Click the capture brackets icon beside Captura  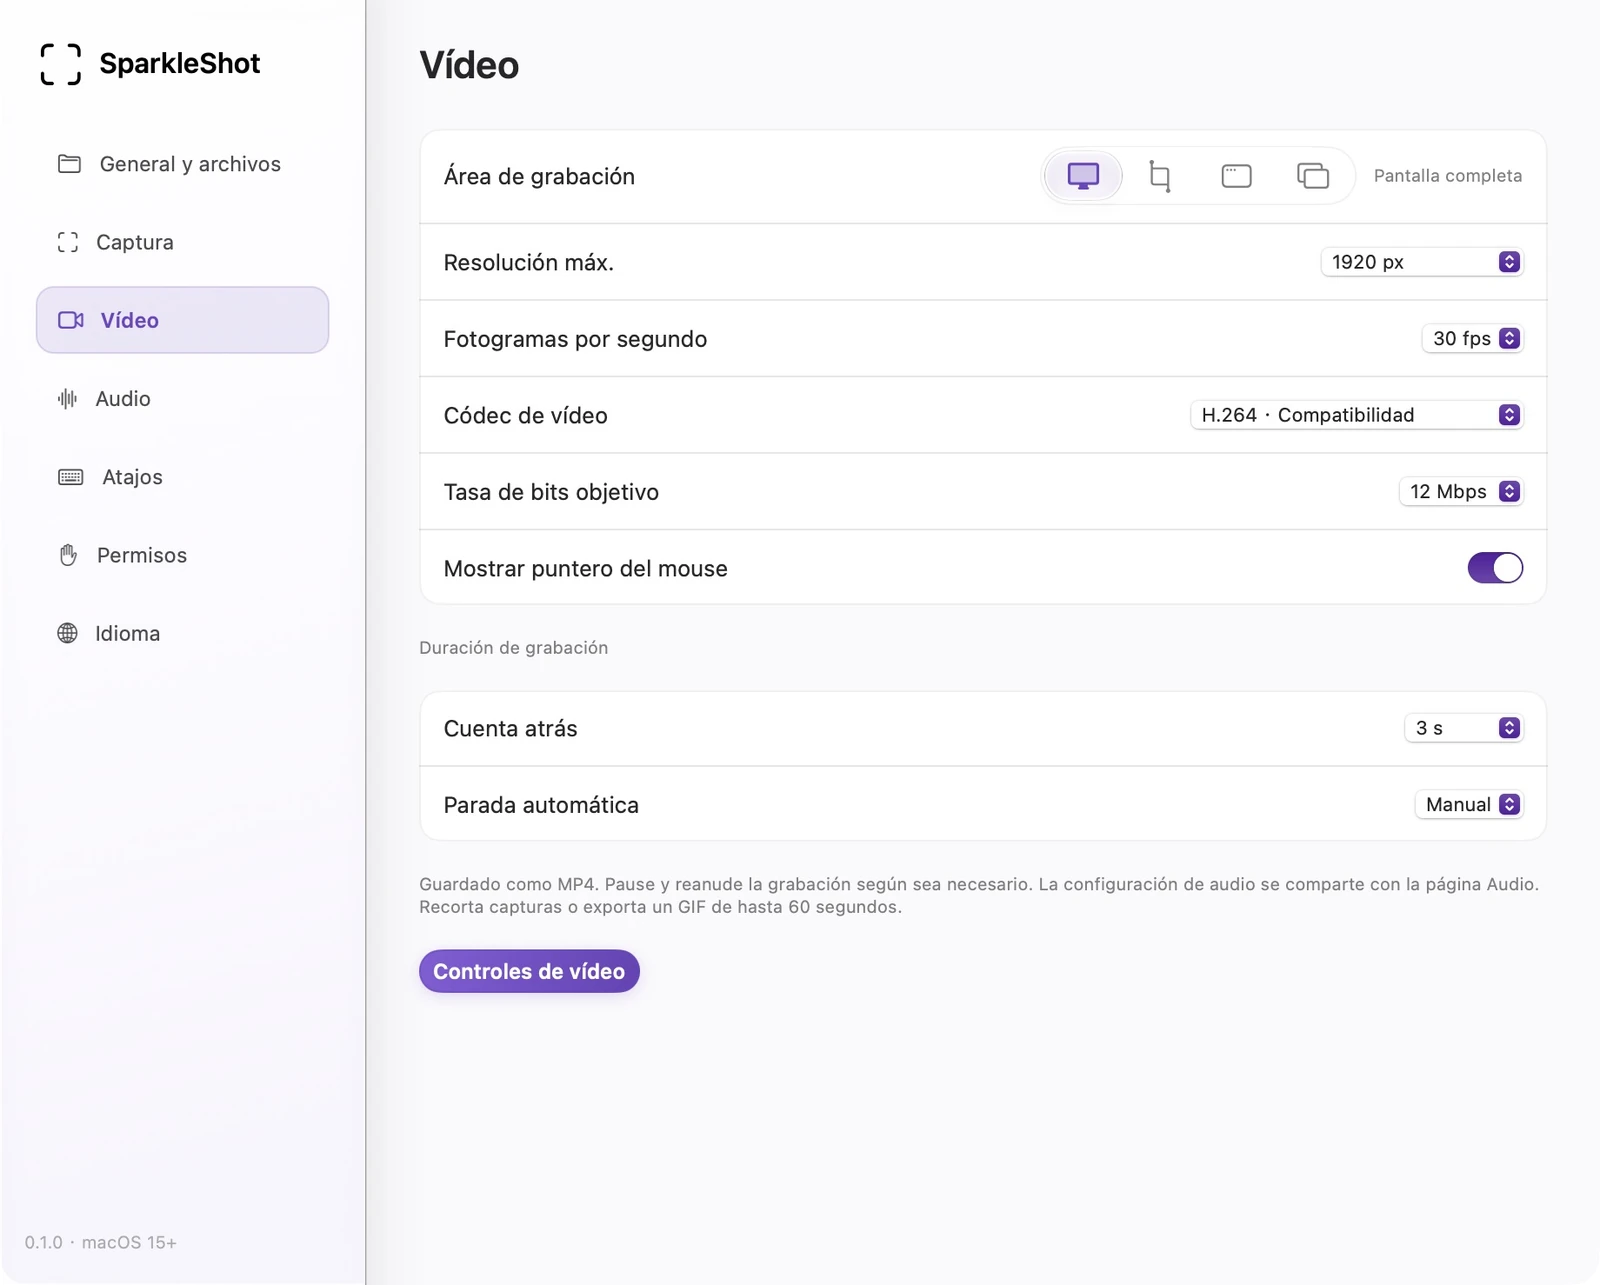click(x=68, y=242)
